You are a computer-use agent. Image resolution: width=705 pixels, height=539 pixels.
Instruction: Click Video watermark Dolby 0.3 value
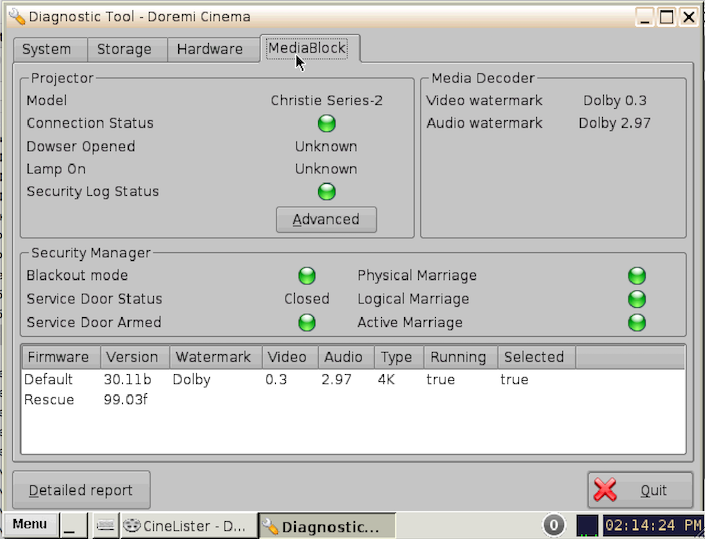point(615,100)
